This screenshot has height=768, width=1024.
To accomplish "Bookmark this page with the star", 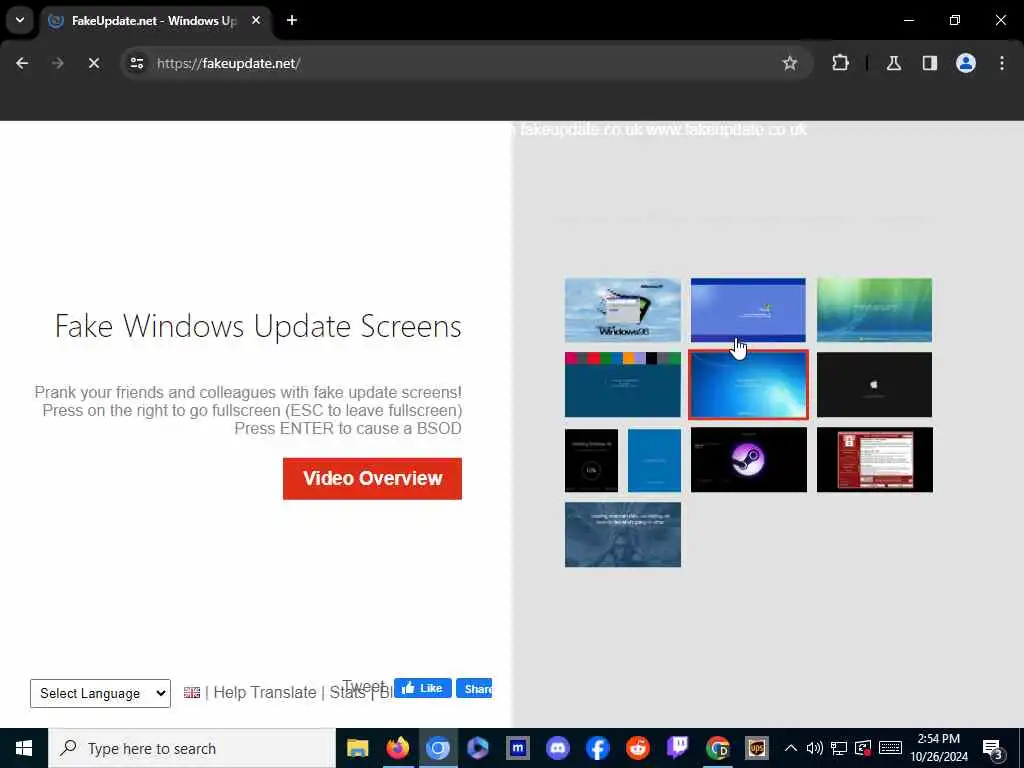I will click(790, 63).
